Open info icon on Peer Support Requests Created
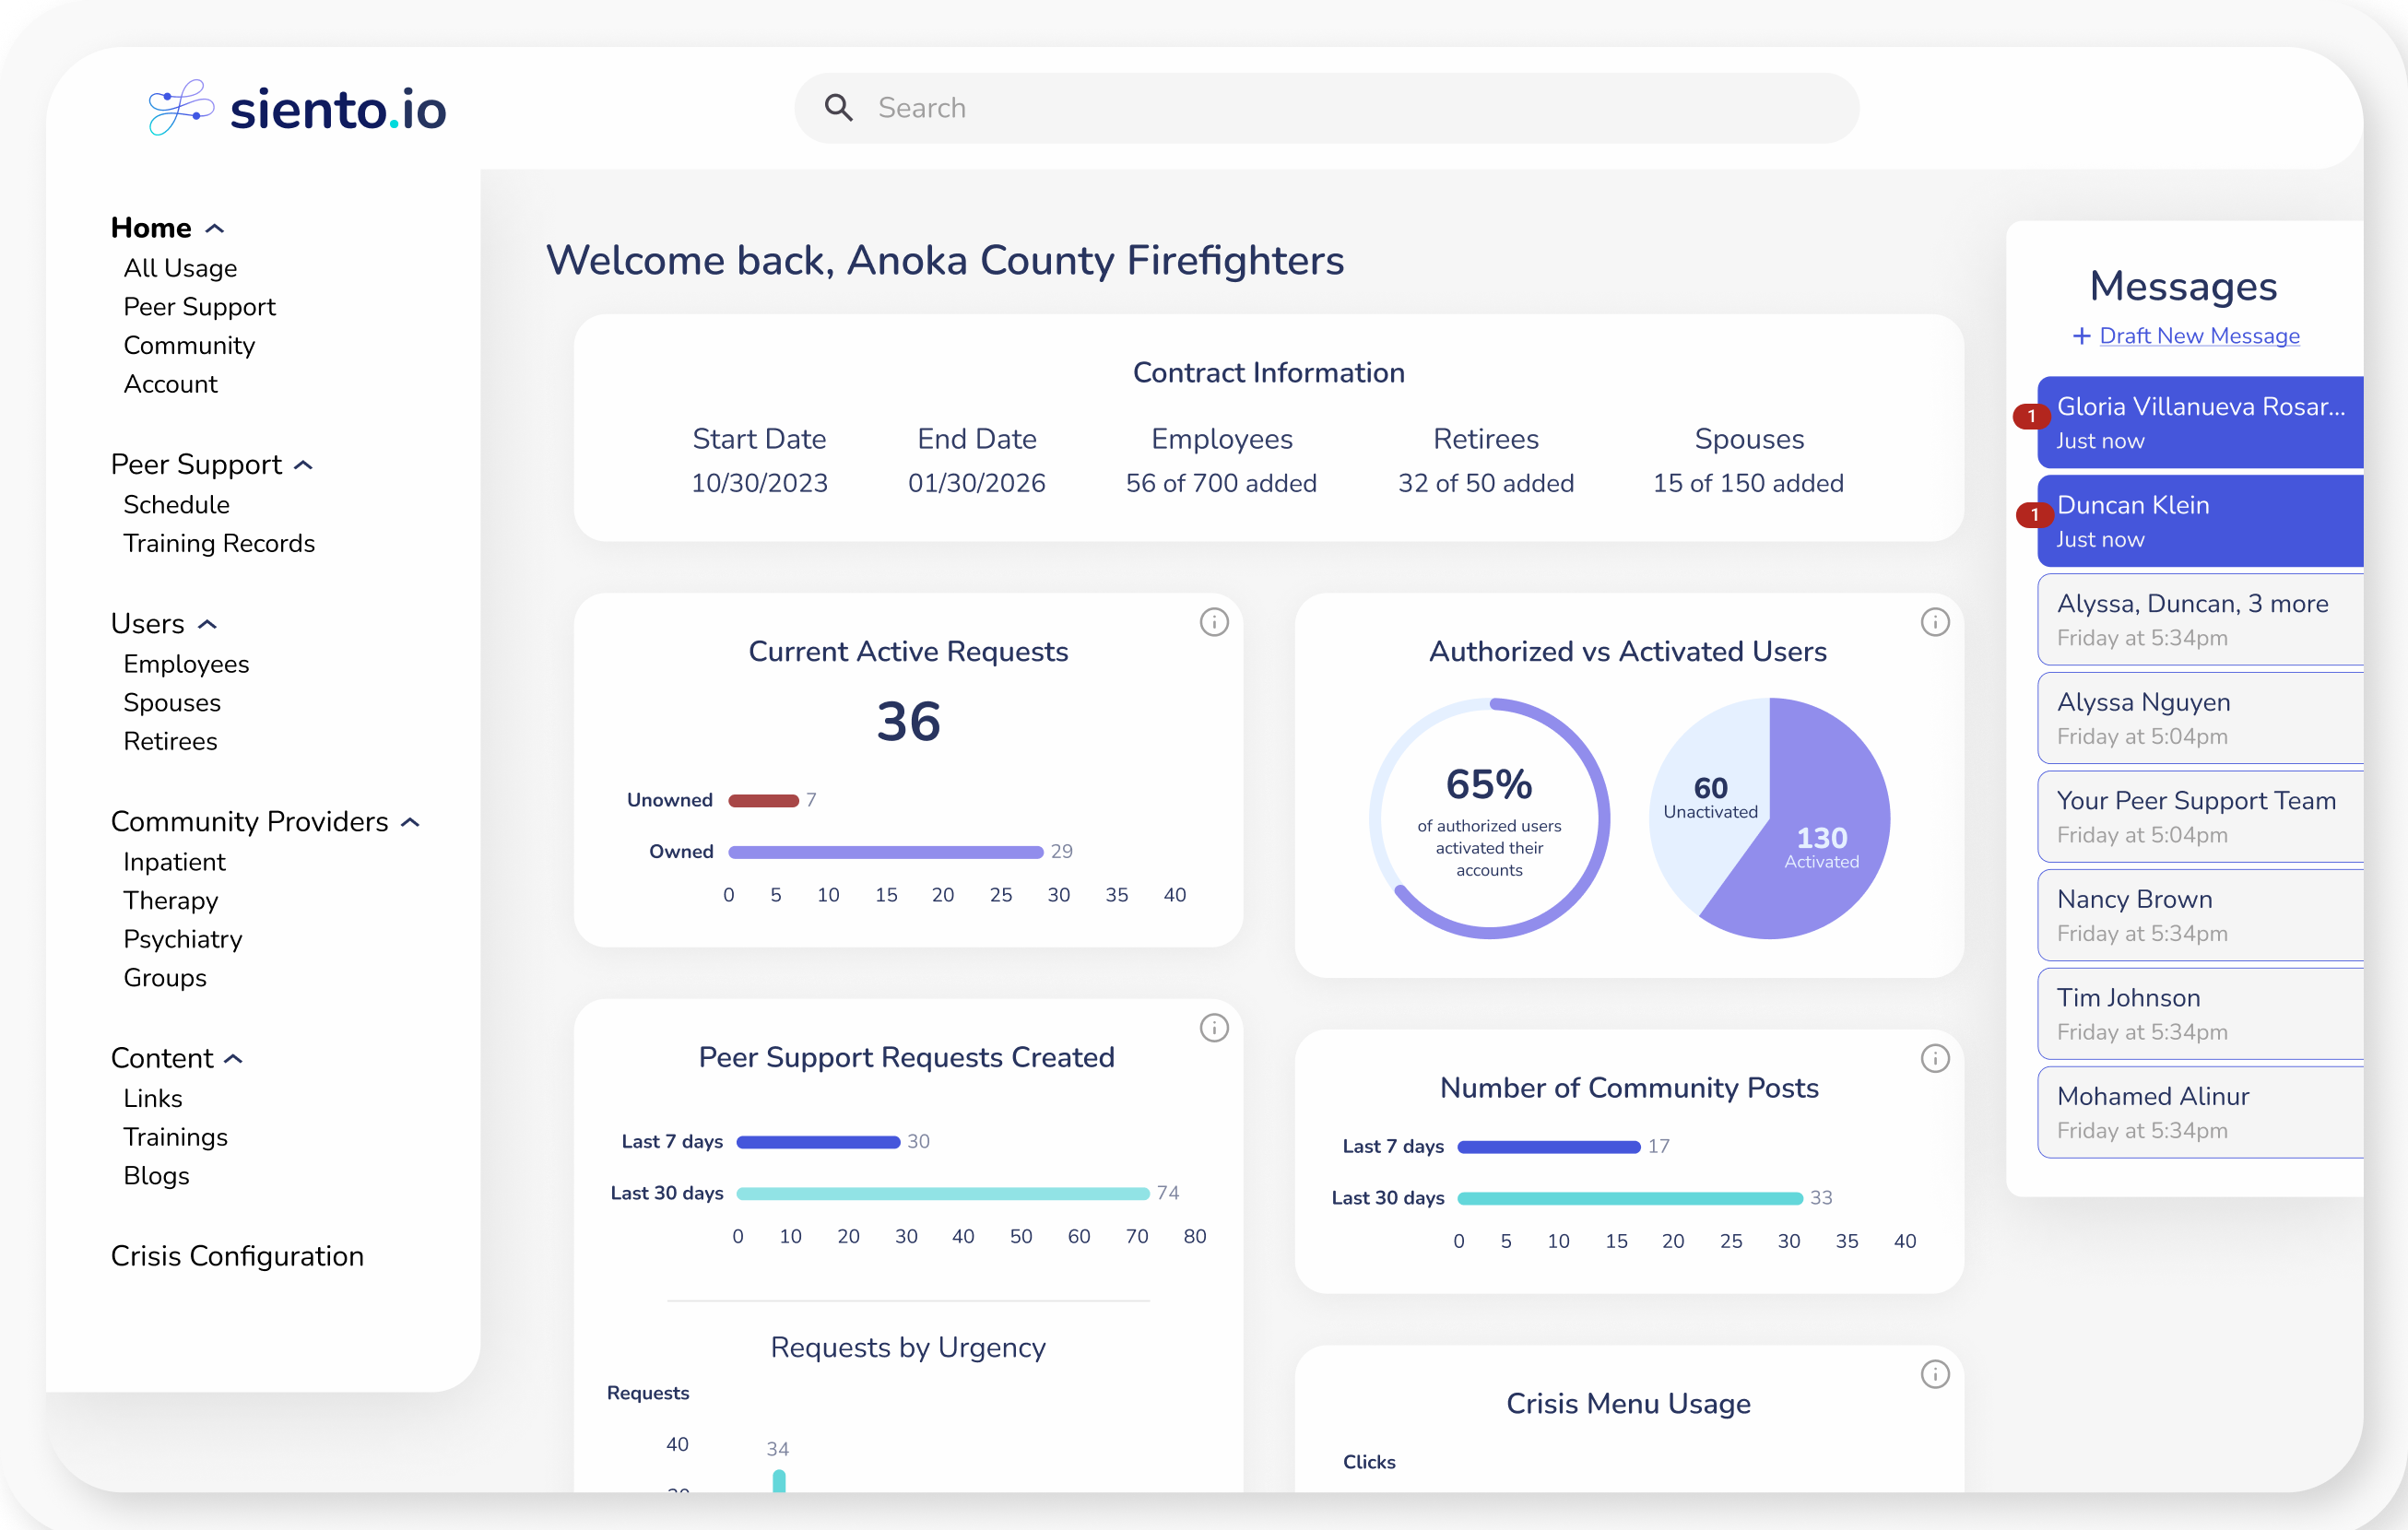The width and height of the screenshot is (2408, 1530). [x=1213, y=1028]
